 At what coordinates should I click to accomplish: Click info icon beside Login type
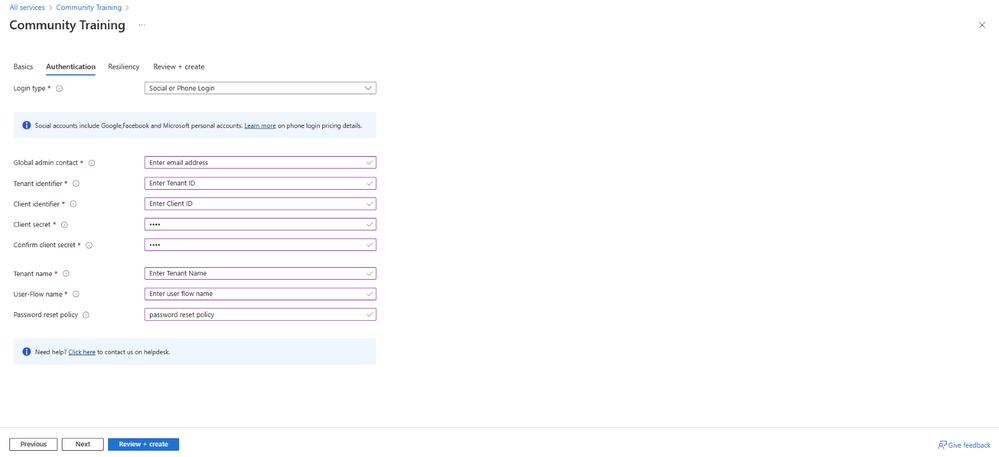59,89
